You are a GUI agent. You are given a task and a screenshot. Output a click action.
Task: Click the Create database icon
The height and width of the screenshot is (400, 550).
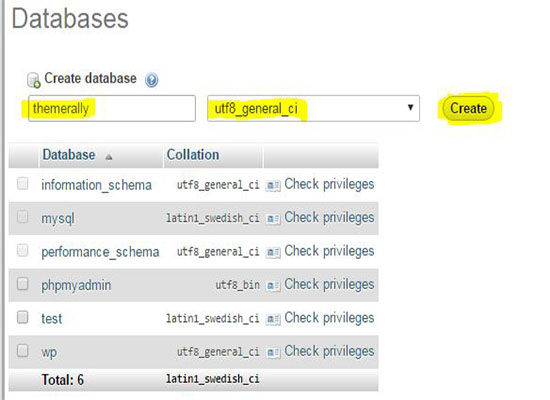pos(34,80)
